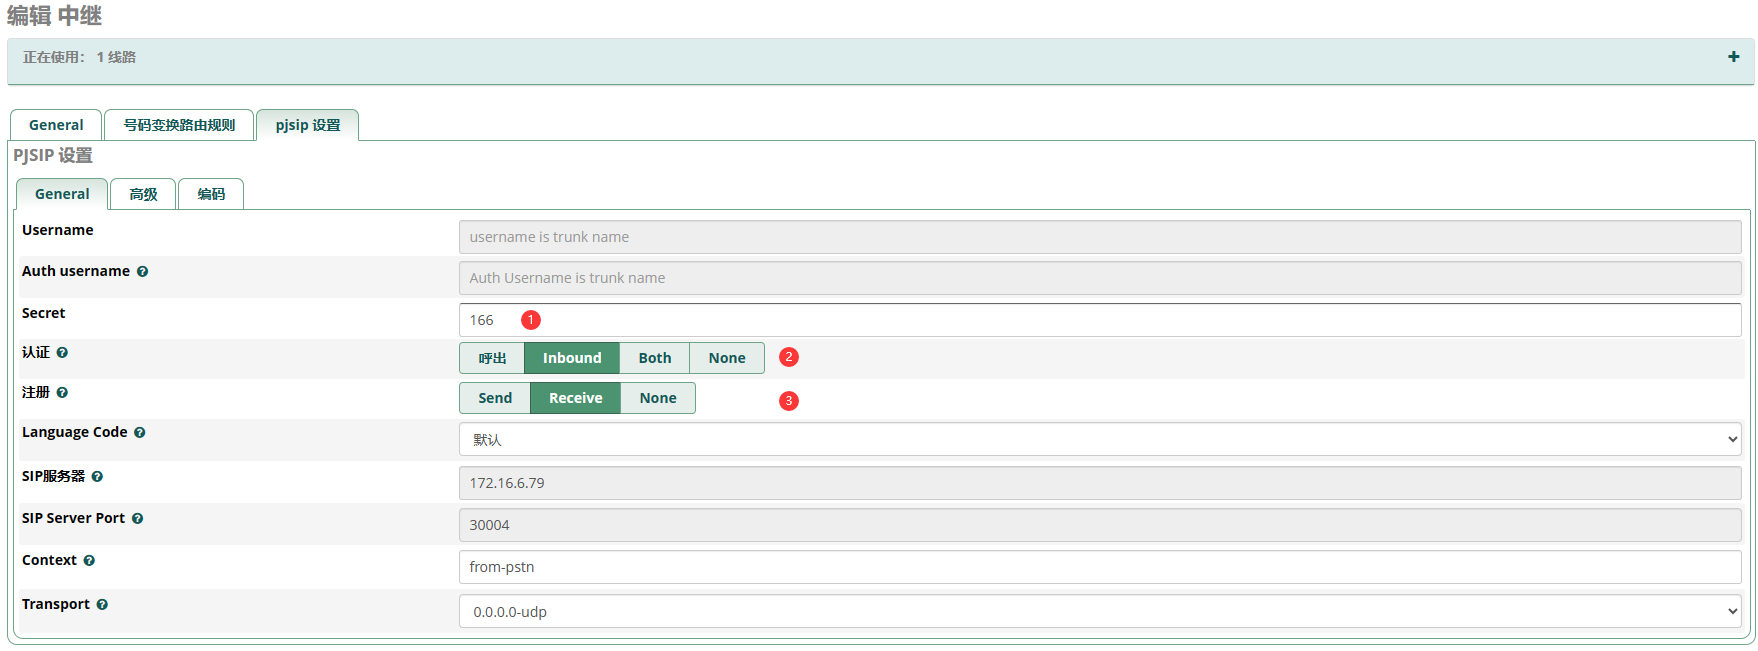Set registration to None
Image resolution: width=1758 pixels, height=651 pixels.
coord(658,398)
